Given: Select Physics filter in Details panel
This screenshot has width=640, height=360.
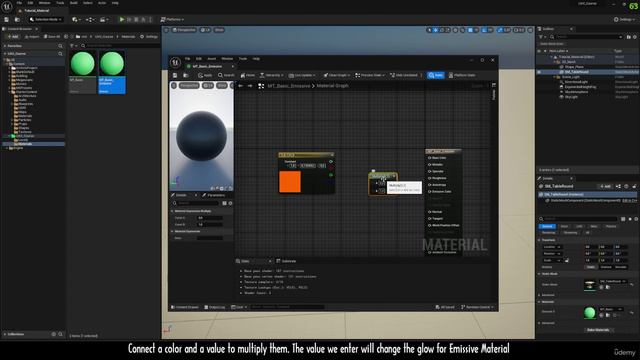Looking at the screenshot, I should click(x=611, y=226).
